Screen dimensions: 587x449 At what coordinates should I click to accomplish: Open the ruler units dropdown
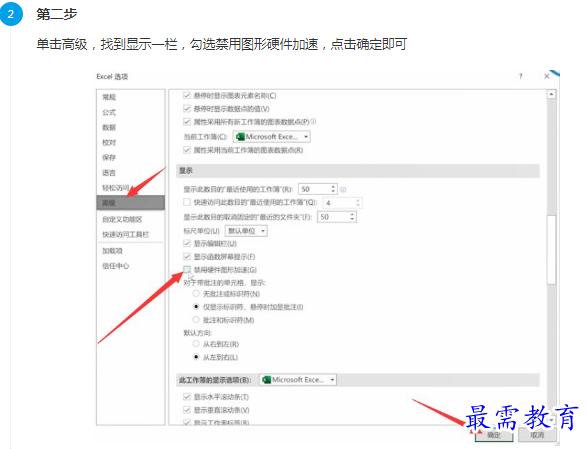tap(246, 231)
